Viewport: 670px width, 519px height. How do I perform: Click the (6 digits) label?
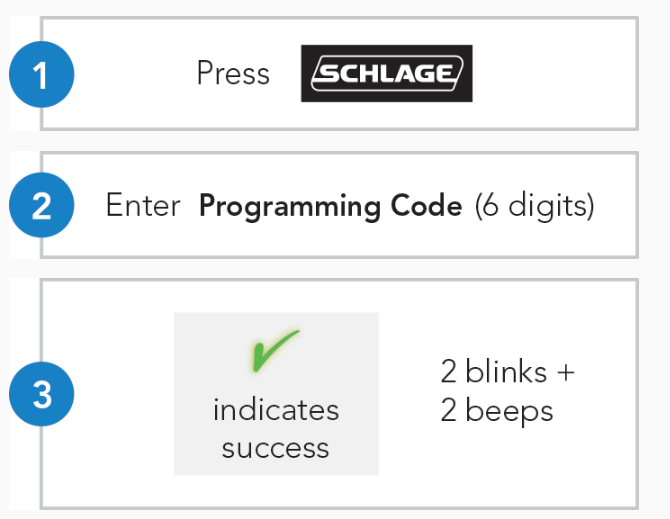(x=535, y=206)
